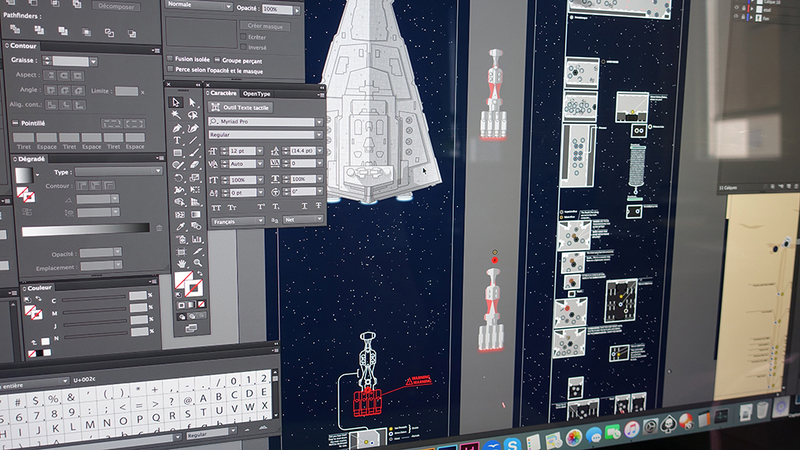The width and height of the screenshot is (800, 450).
Task: Open the Dégradé Type dropdown
Action: pos(118,171)
